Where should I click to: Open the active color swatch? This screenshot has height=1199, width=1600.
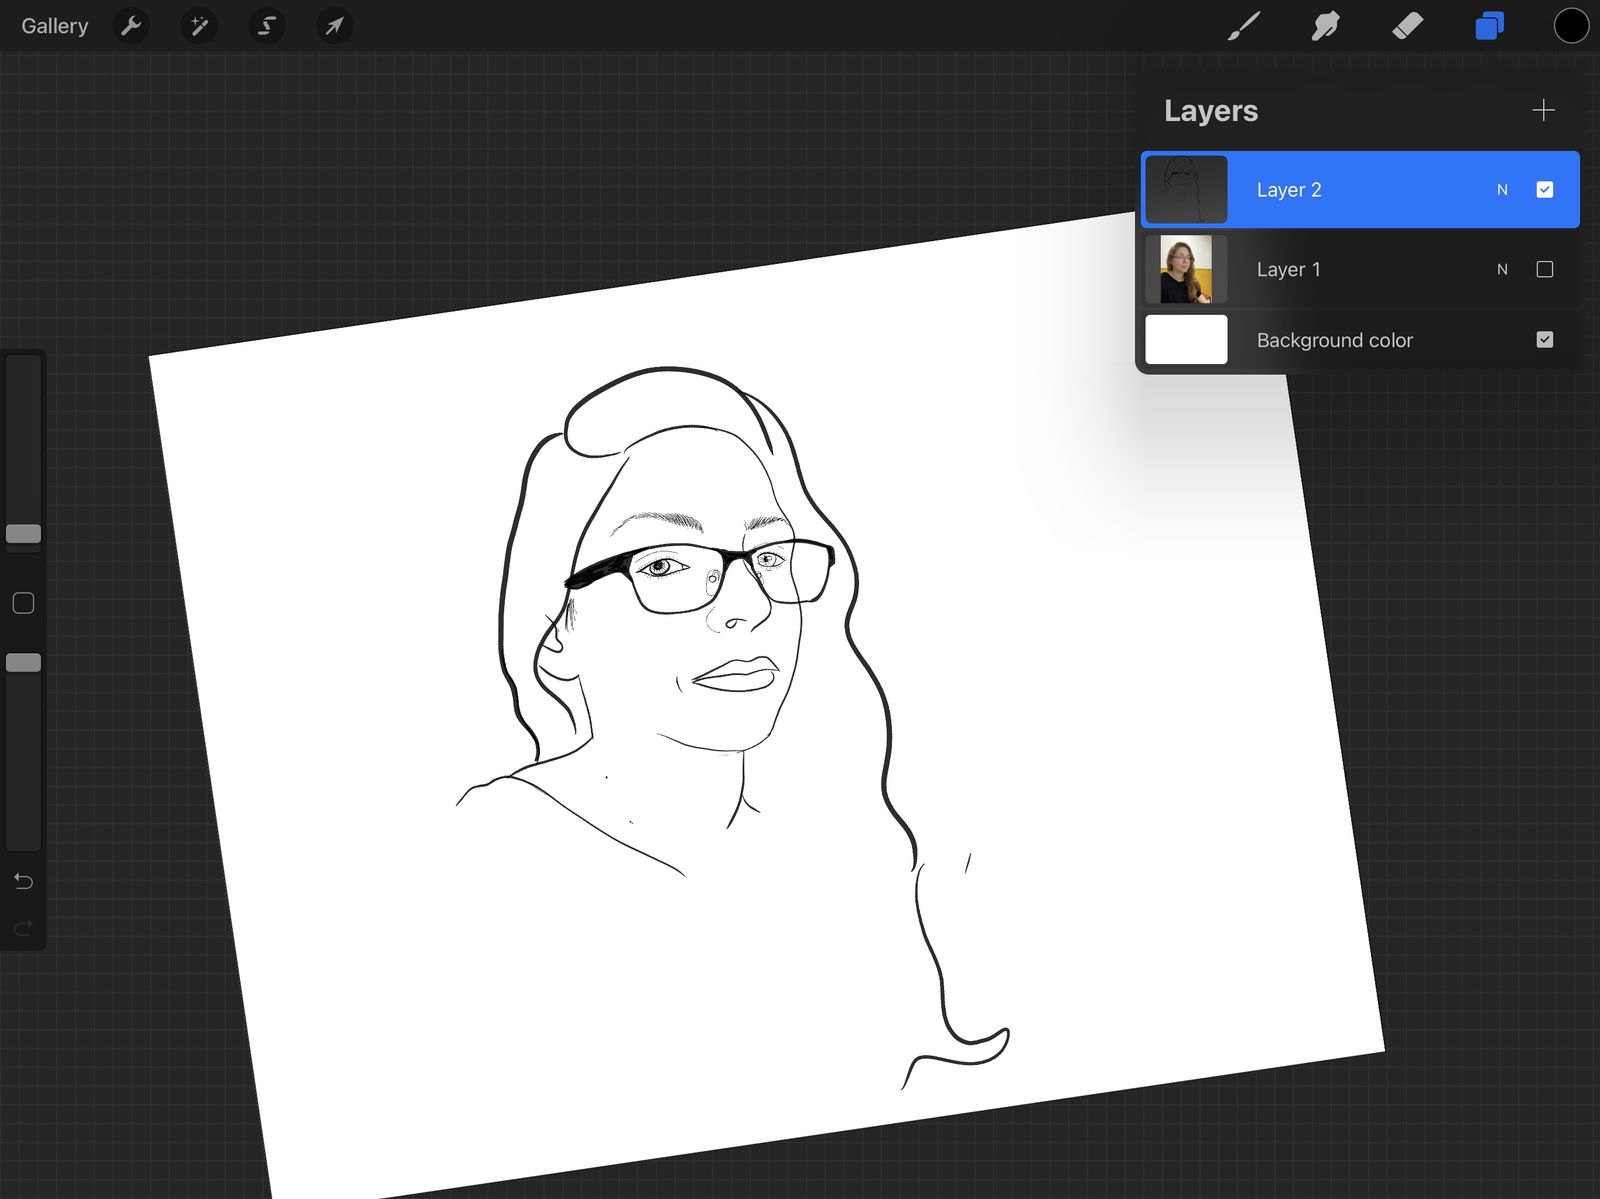pyautogui.click(x=1570, y=26)
